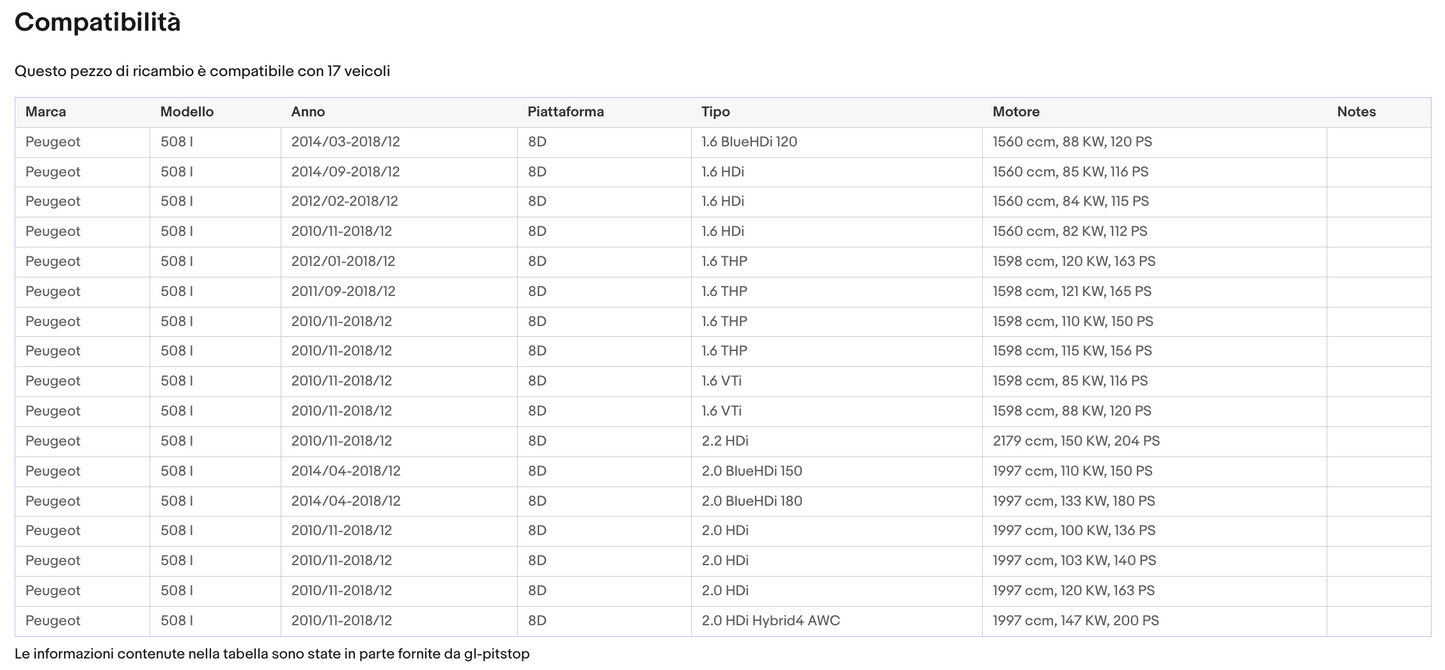Click the Notes column header
The image size is (1445, 670).
1356,112
